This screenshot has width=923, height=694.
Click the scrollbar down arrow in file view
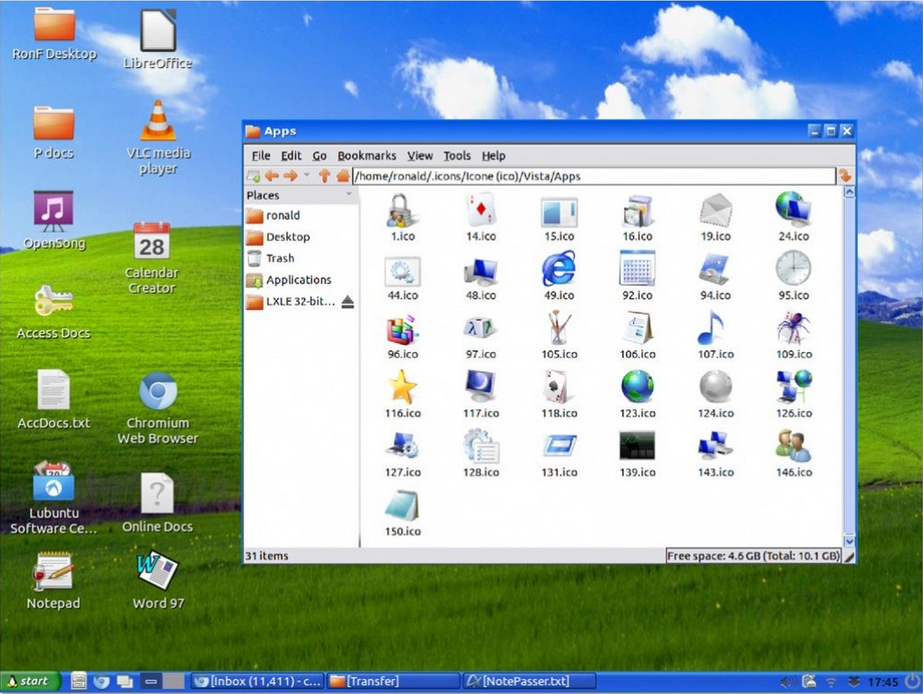tap(849, 541)
